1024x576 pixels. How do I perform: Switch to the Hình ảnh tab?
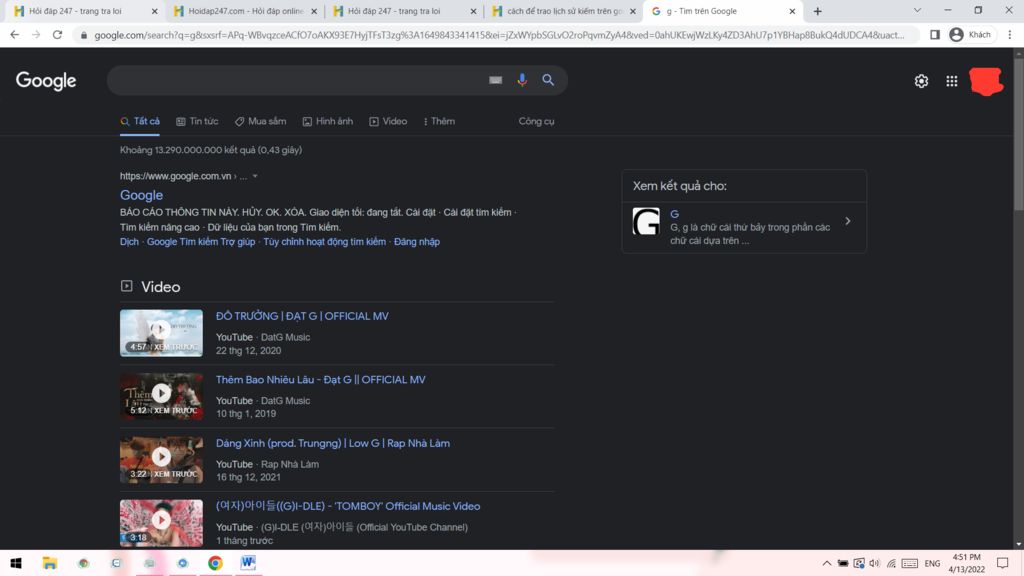pos(328,121)
